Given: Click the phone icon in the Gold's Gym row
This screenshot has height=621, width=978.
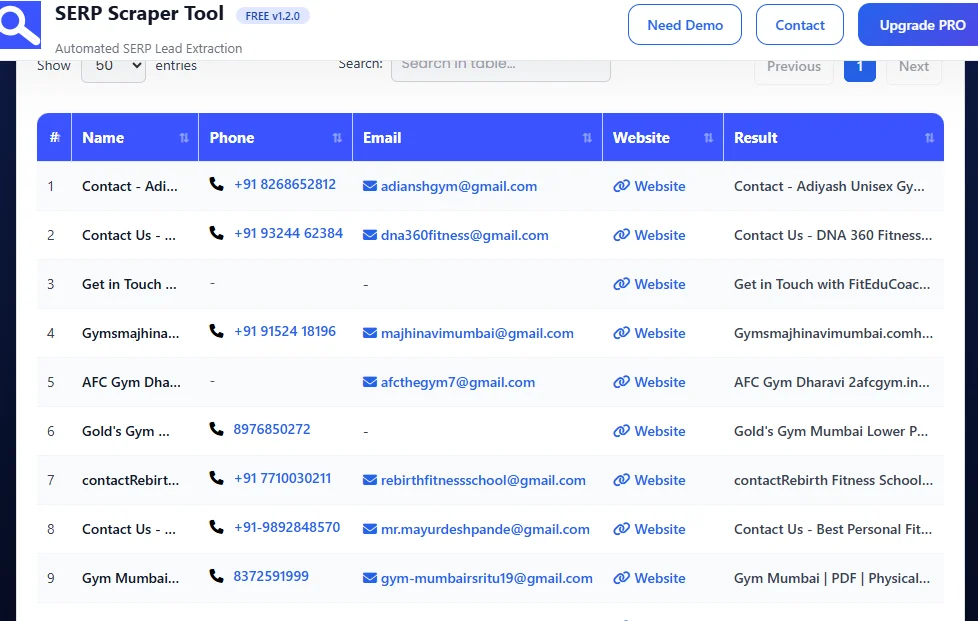Looking at the screenshot, I should coord(214,430).
